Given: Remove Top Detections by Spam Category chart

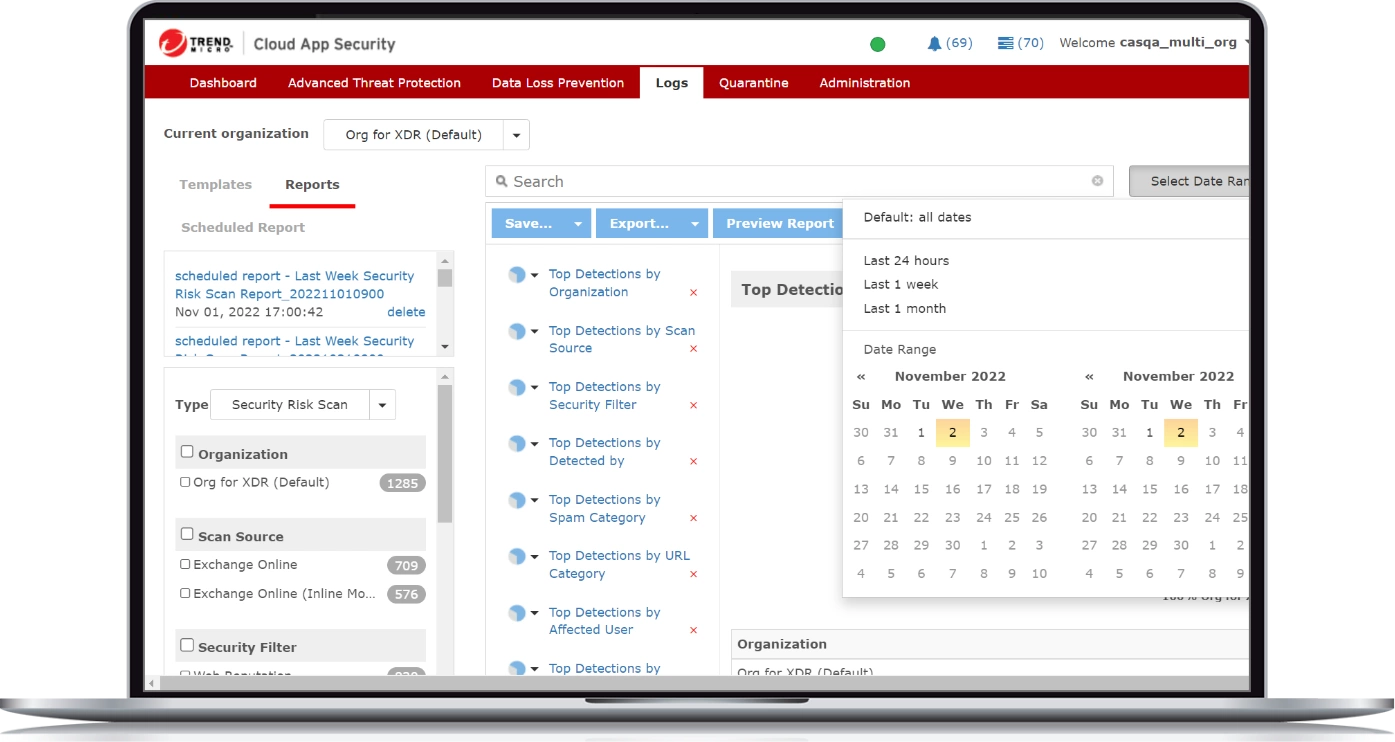Looking at the screenshot, I should tap(693, 519).
